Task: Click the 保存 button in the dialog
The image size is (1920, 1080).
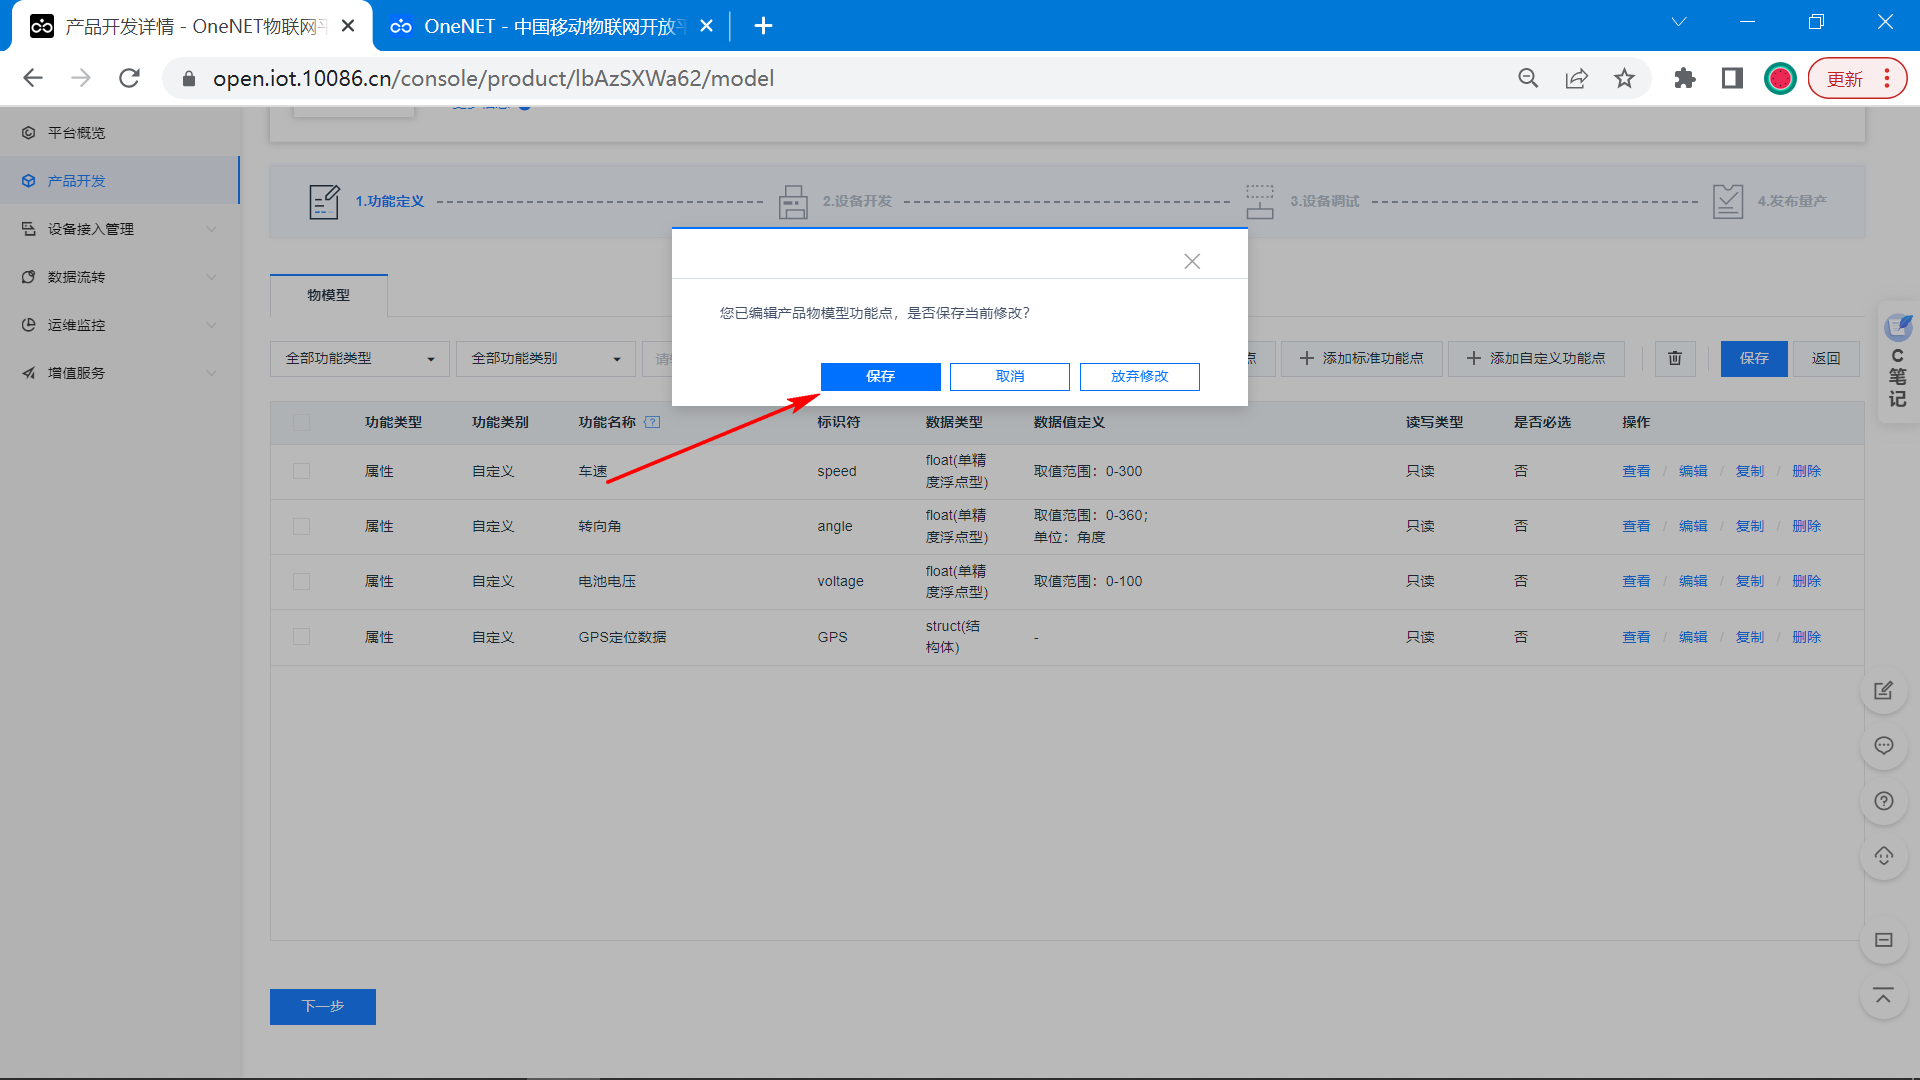Action: click(x=880, y=376)
